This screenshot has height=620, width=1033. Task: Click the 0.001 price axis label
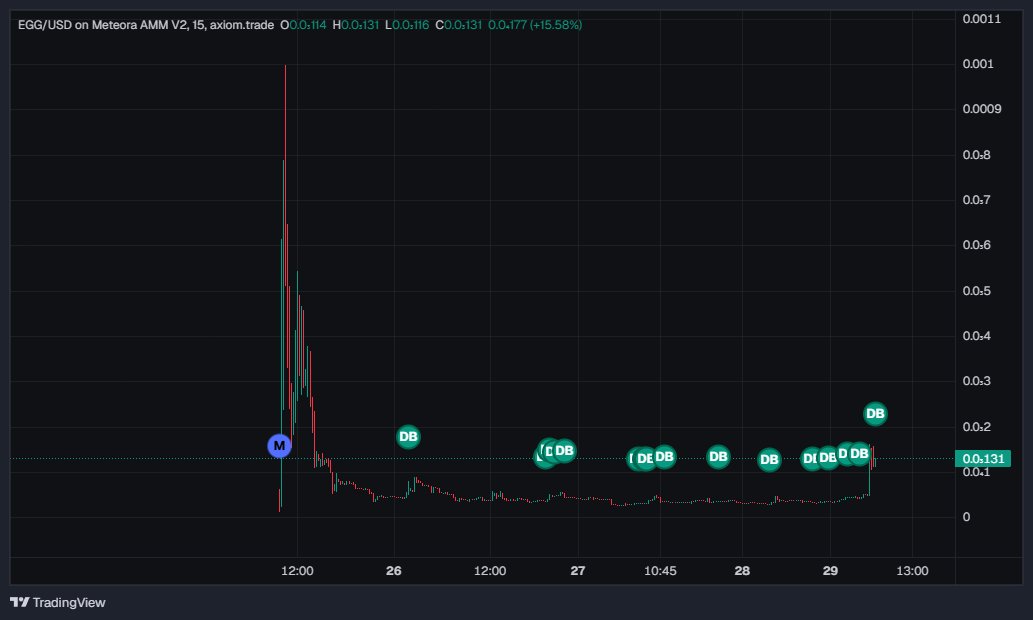pyautogui.click(x=978, y=64)
